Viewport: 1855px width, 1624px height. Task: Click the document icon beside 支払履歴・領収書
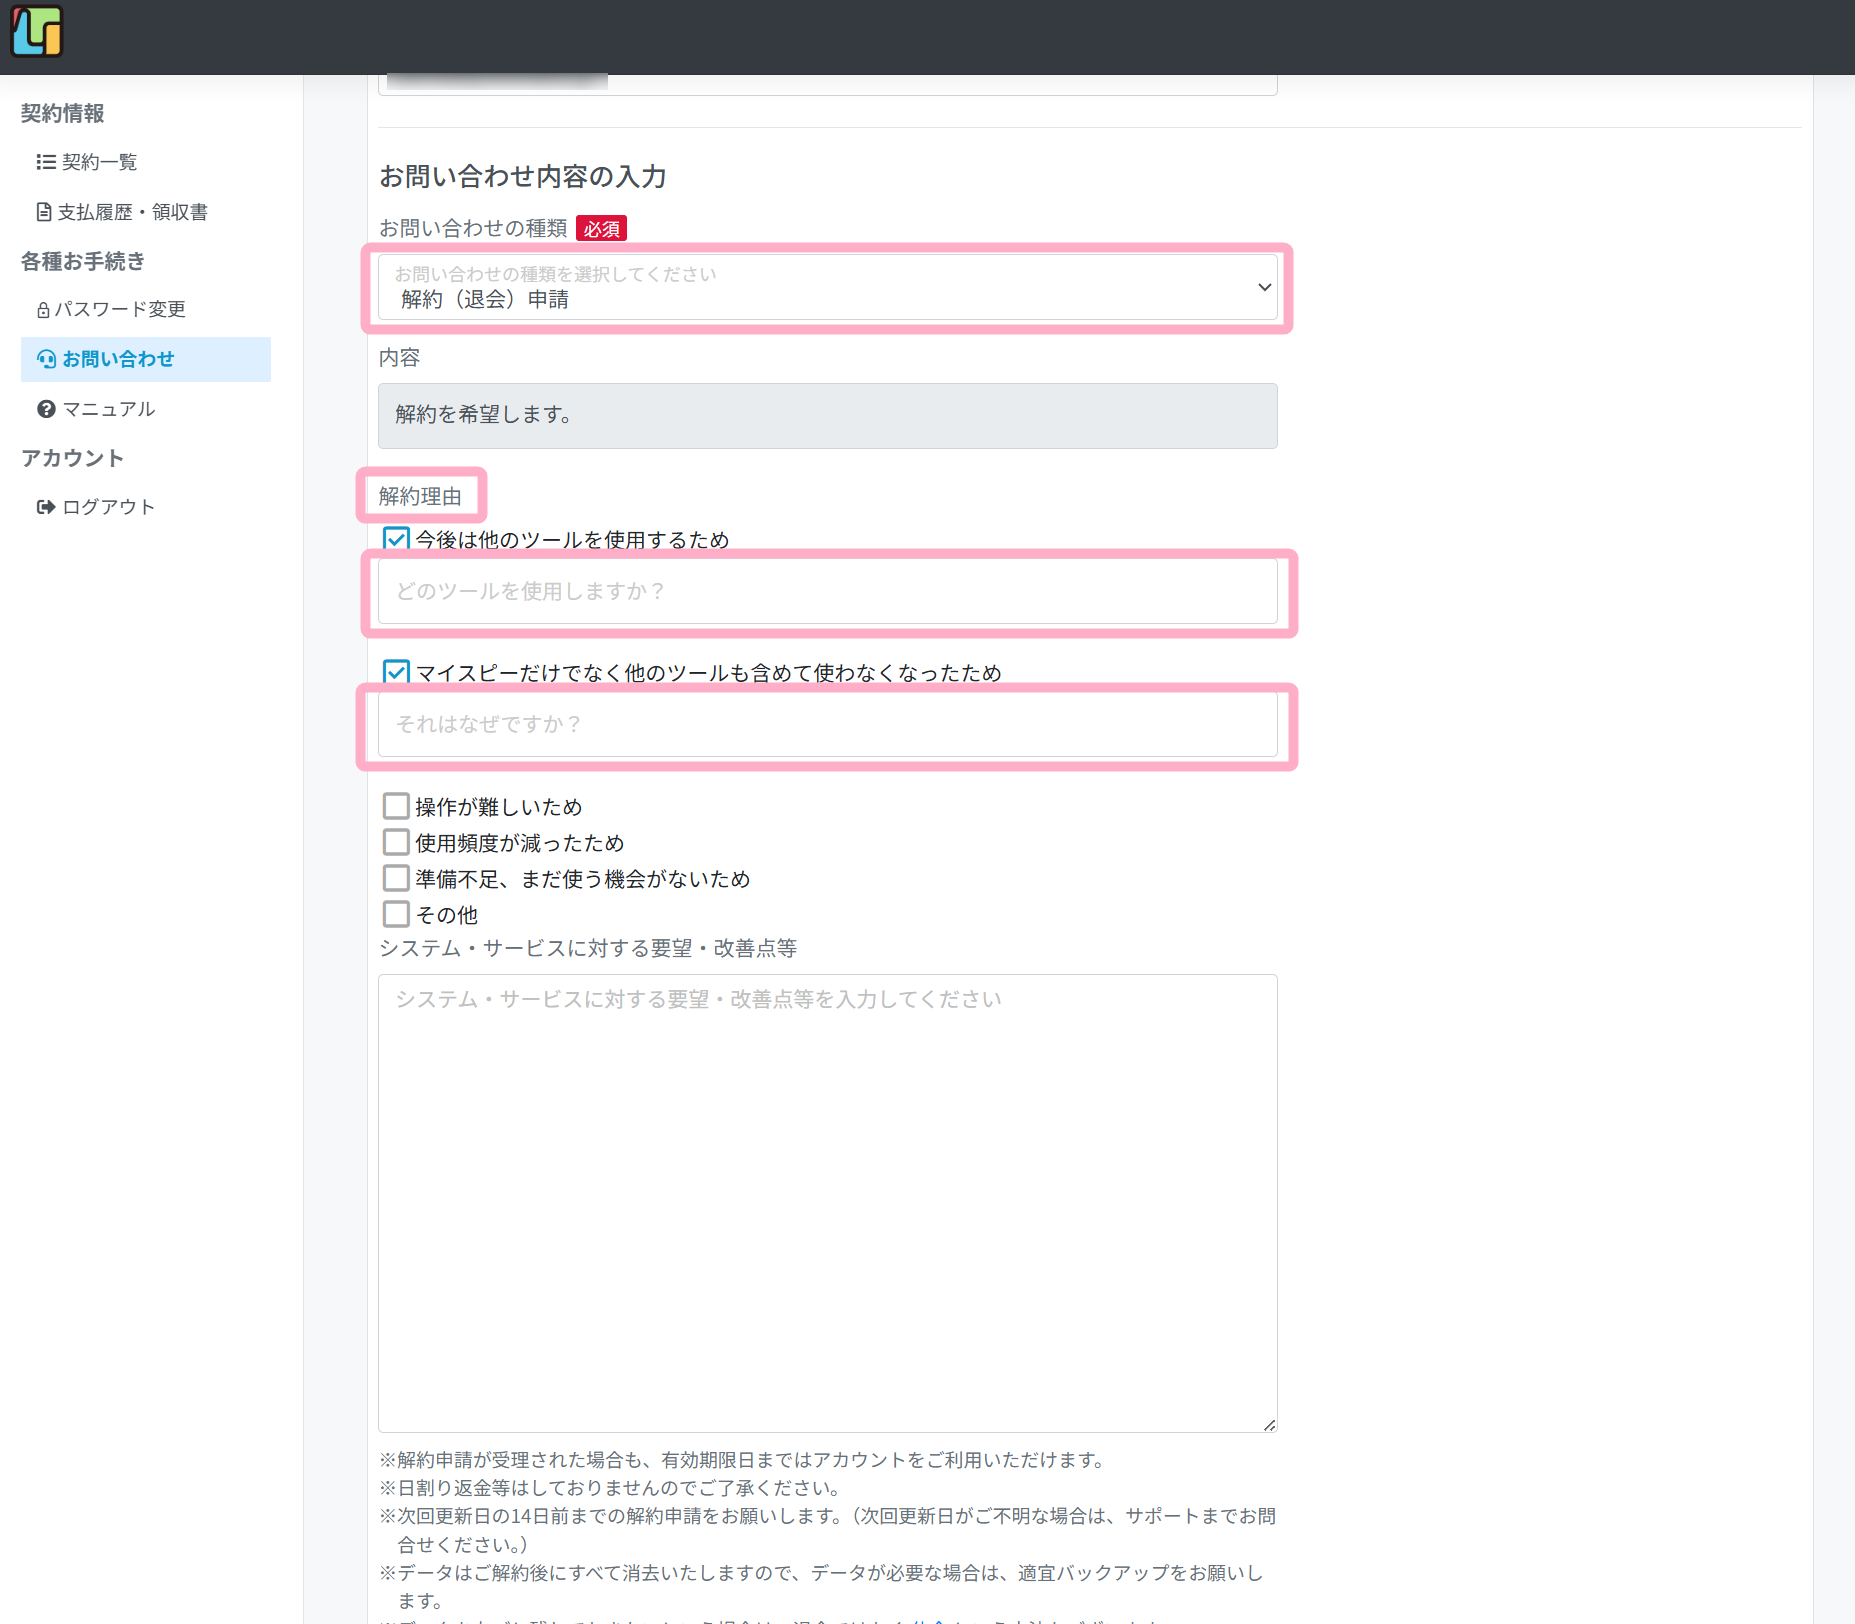[x=44, y=212]
